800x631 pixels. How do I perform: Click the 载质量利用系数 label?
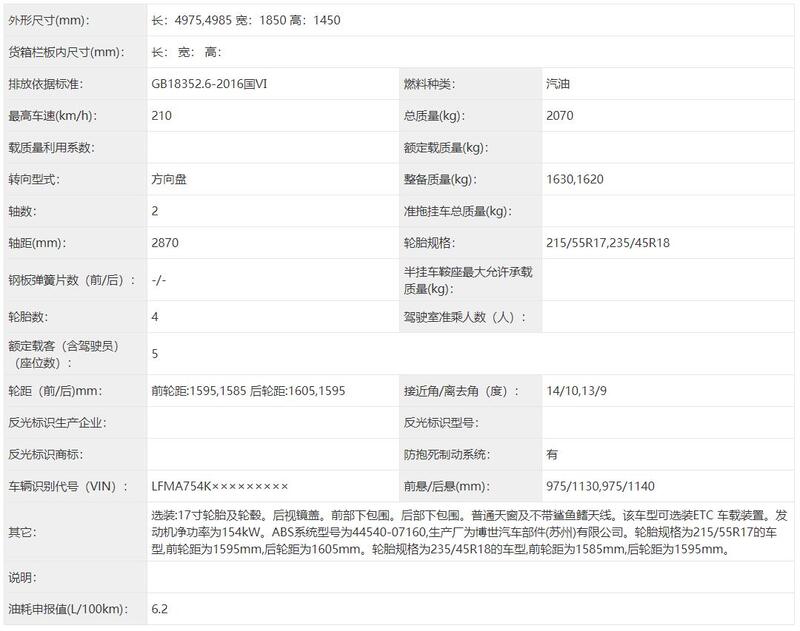(x=52, y=148)
